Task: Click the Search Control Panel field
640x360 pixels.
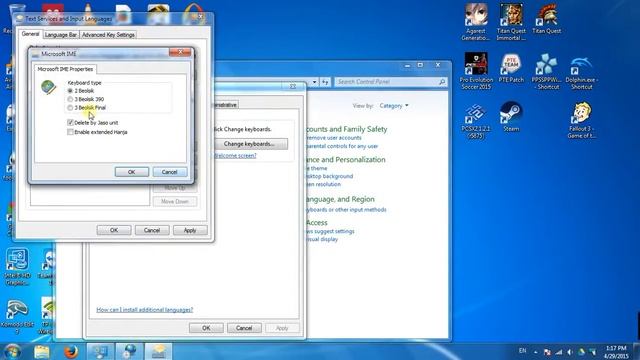Action: point(390,82)
